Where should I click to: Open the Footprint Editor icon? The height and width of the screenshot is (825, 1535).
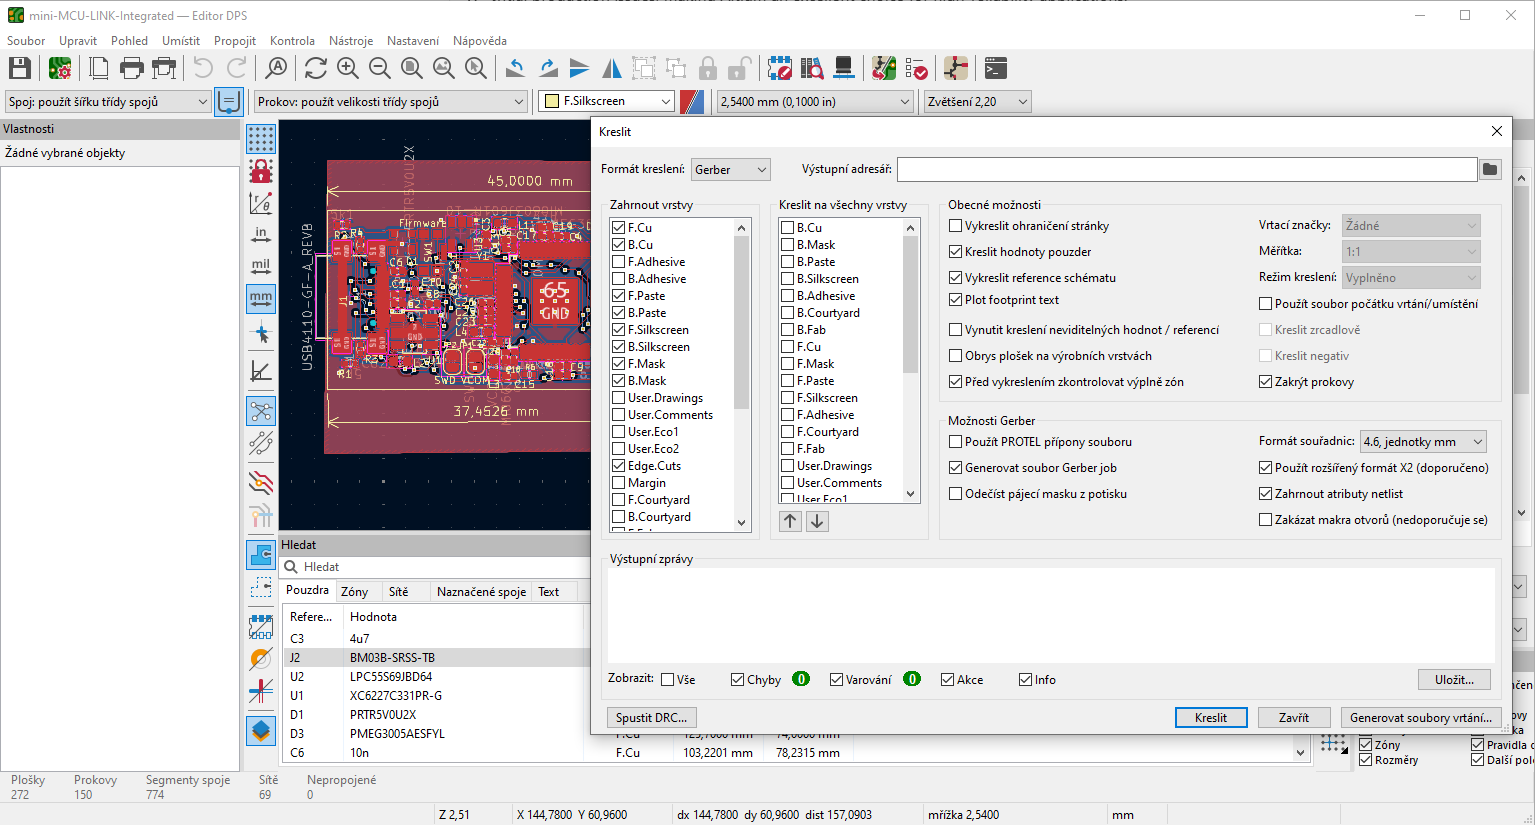[x=780, y=68]
